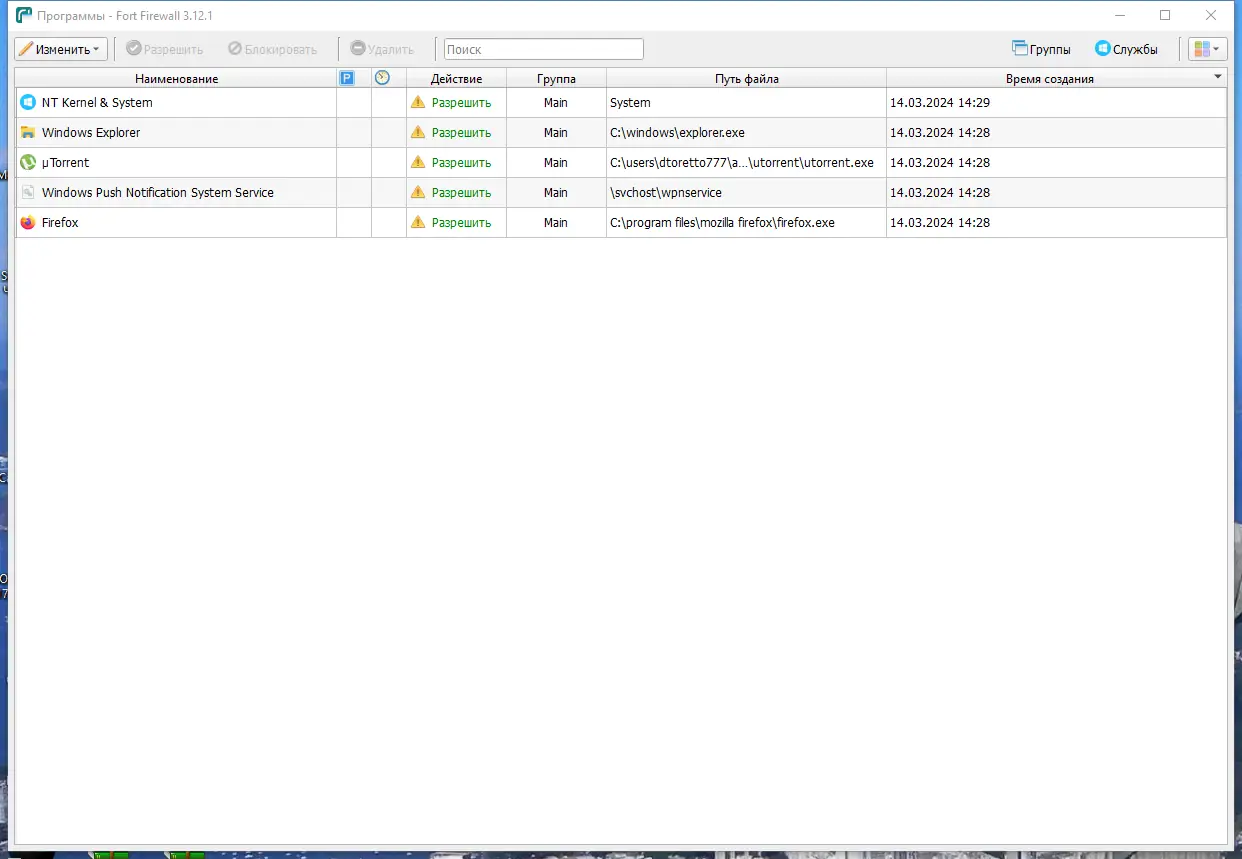This screenshot has width=1242, height=859.
Task: Open the Службы window
Action: [x=1127, y=49]
